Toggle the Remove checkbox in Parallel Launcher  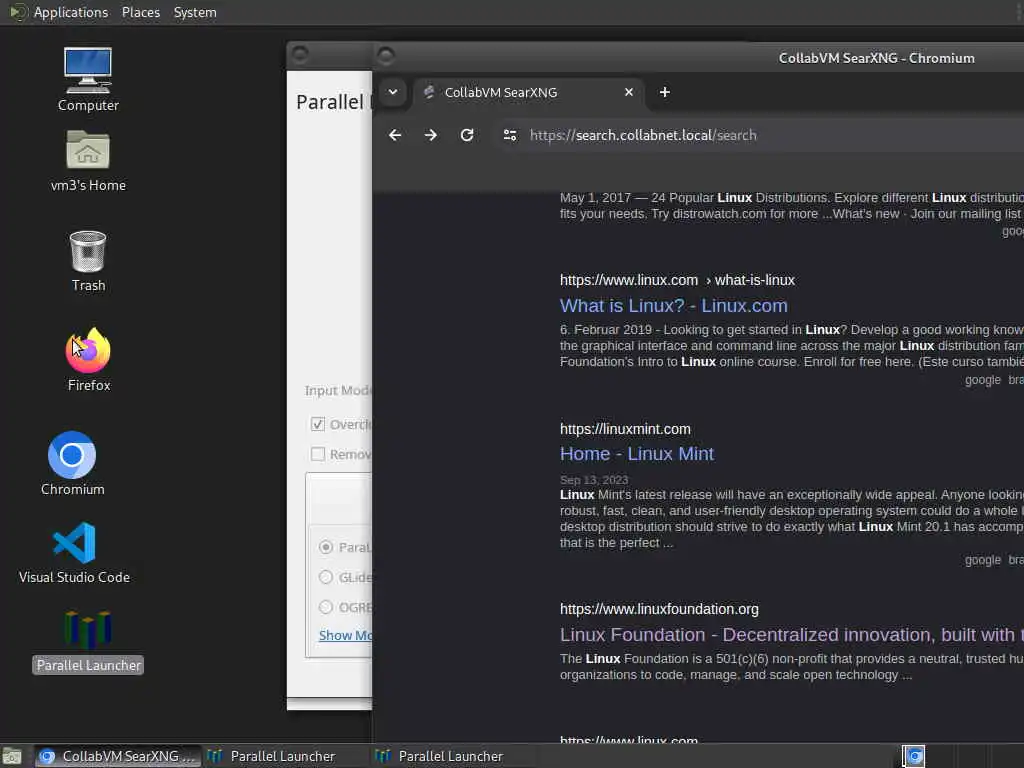click(x=318, y=454)
